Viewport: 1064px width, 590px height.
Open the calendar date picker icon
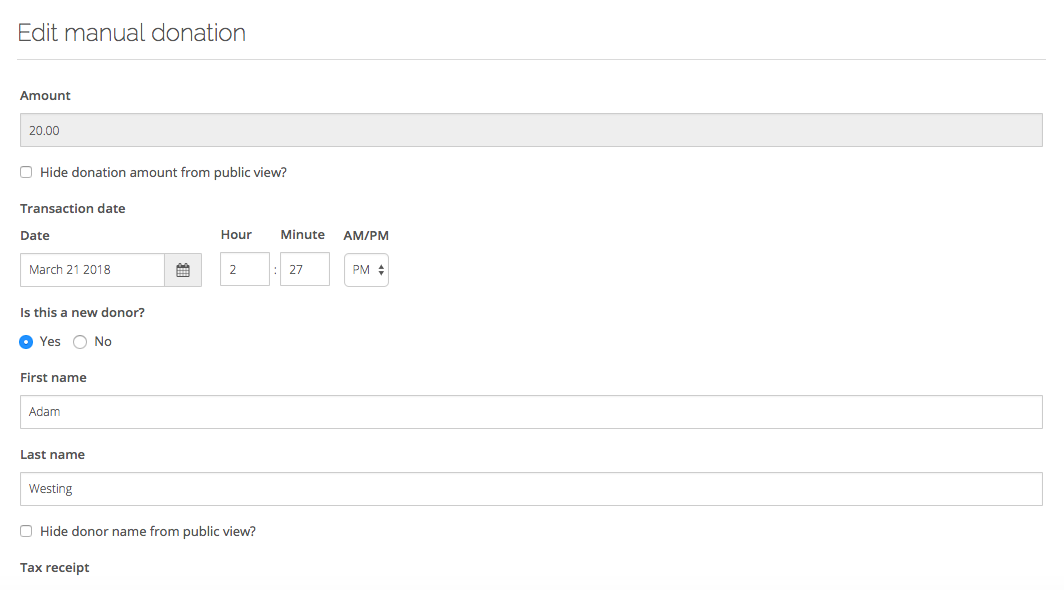click(x=183, y=270)
